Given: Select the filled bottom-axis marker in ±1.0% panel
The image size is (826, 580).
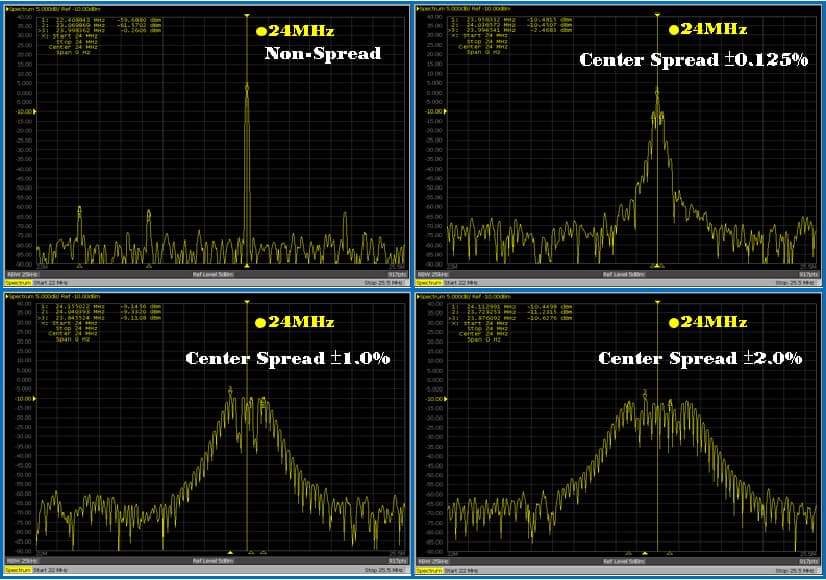Looking at the screenshot, I should pos(230,553).
